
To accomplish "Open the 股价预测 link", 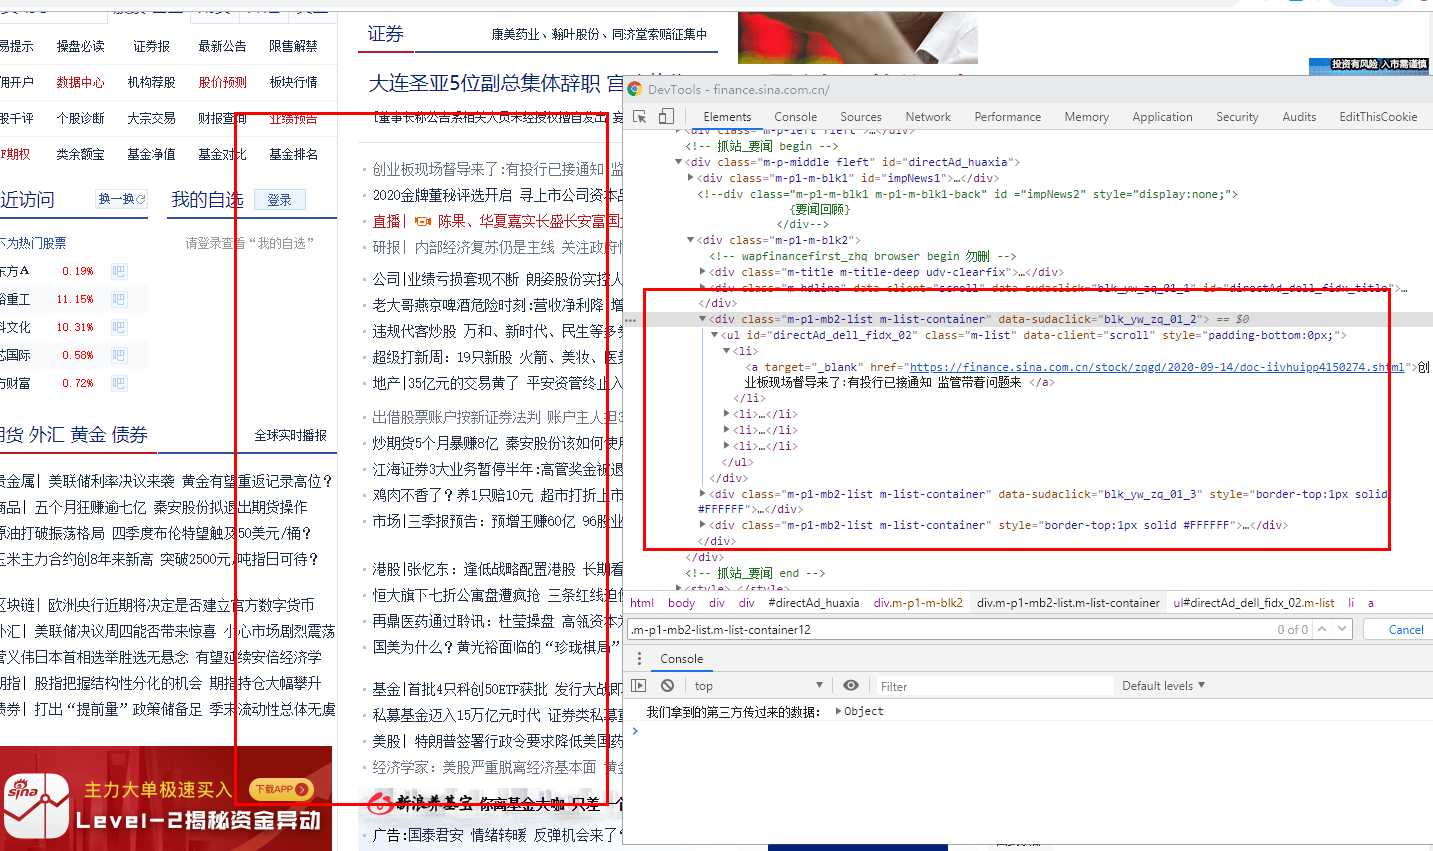I will 222,82.
